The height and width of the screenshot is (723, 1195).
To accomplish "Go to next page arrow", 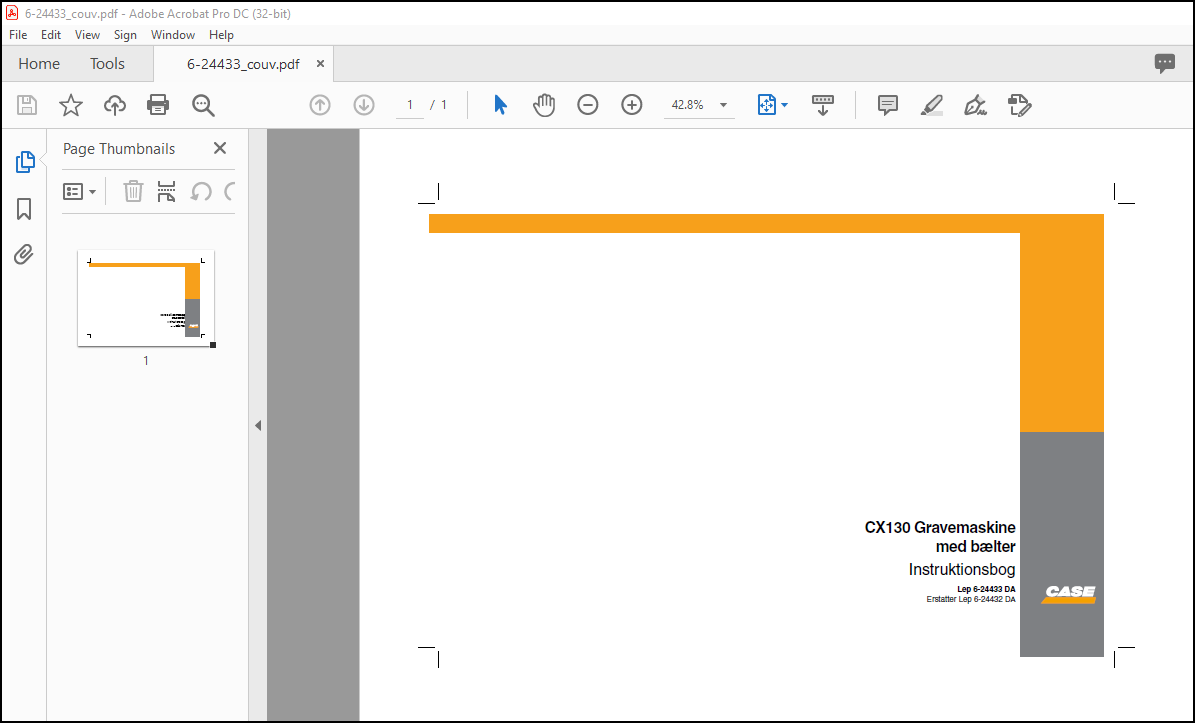I will coord(364,105).
